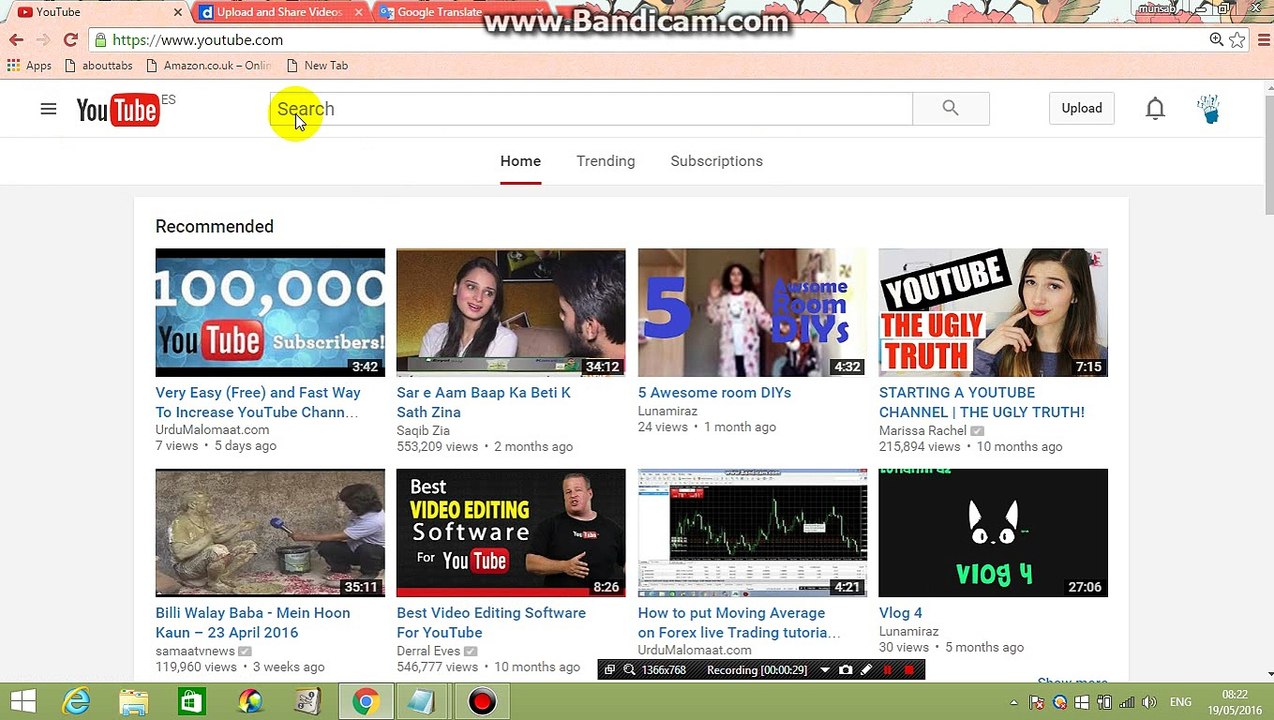Viewport: 1274px width, 720px height.
Task: Open samaatvnews channel link
Action: pyautogui.click(x=195, y=650)
